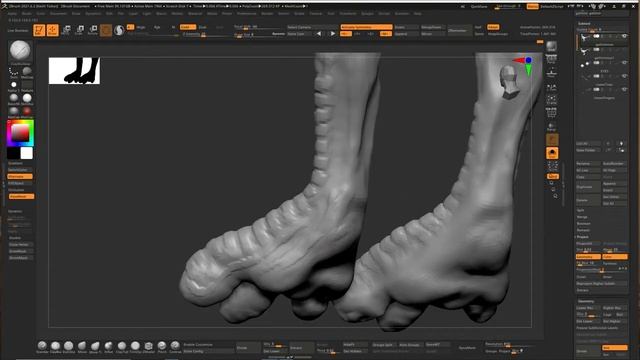Open the Preferences menu
640x360 pixels.
click(247, 13)
